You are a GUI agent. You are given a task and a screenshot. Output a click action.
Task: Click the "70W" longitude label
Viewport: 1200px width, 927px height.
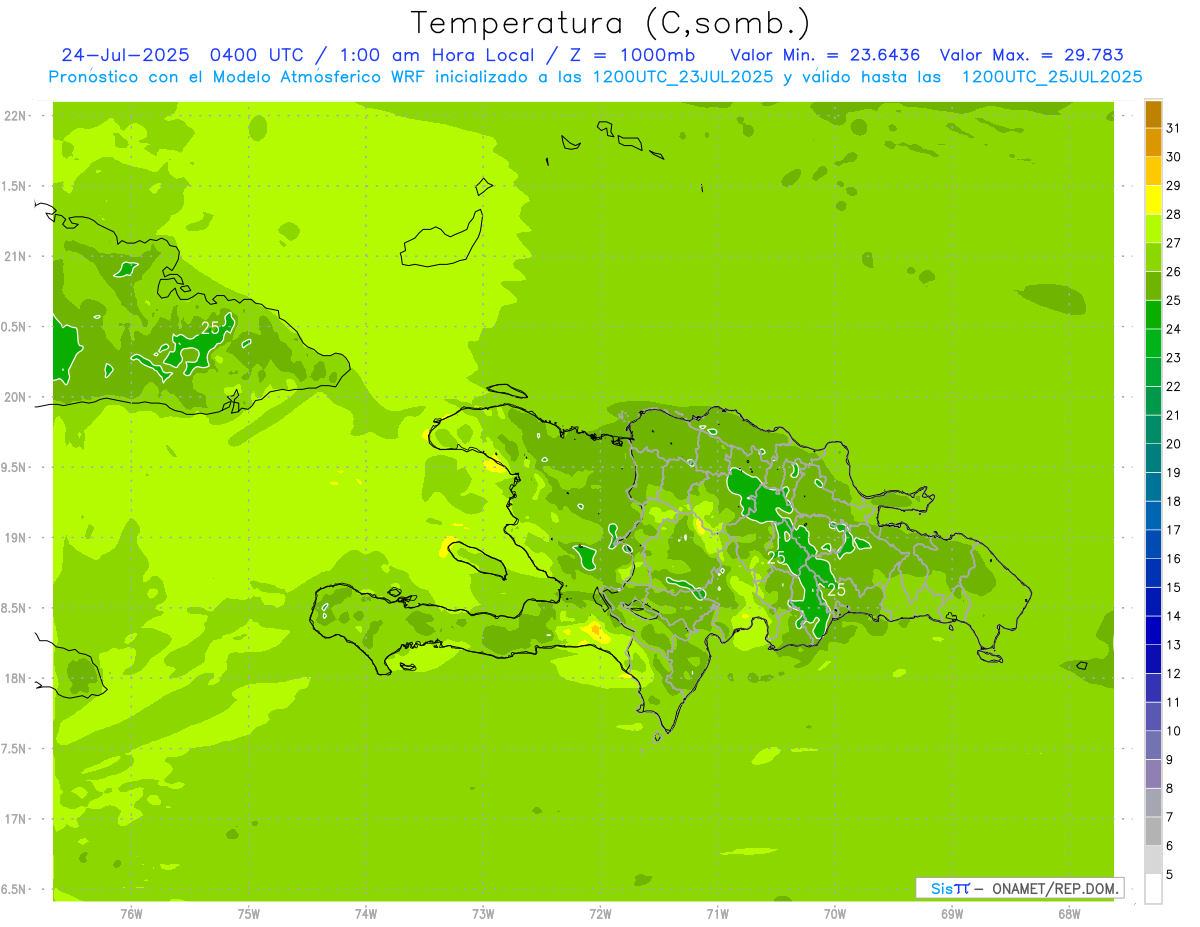click(835, 914)
